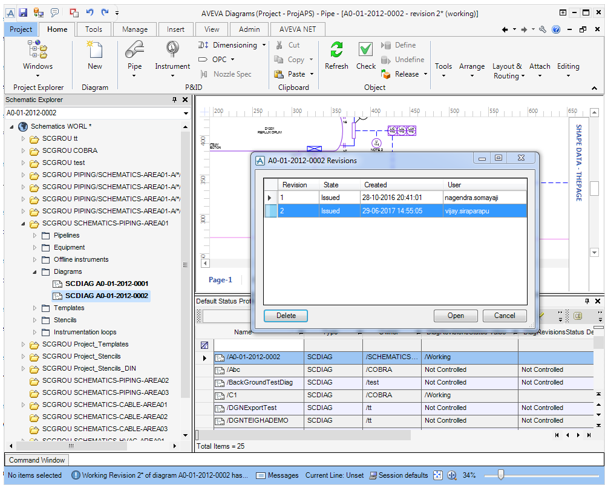This screenshot has width=609, height=487.
Task: Expand the SCGROU COBRA node
Action: (23, 151)
